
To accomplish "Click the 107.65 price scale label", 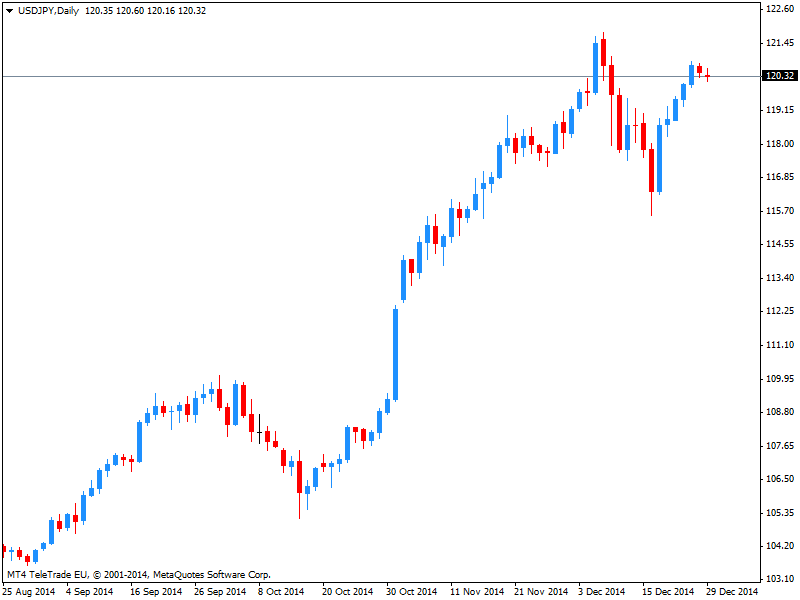I will (x=780, y=445).
